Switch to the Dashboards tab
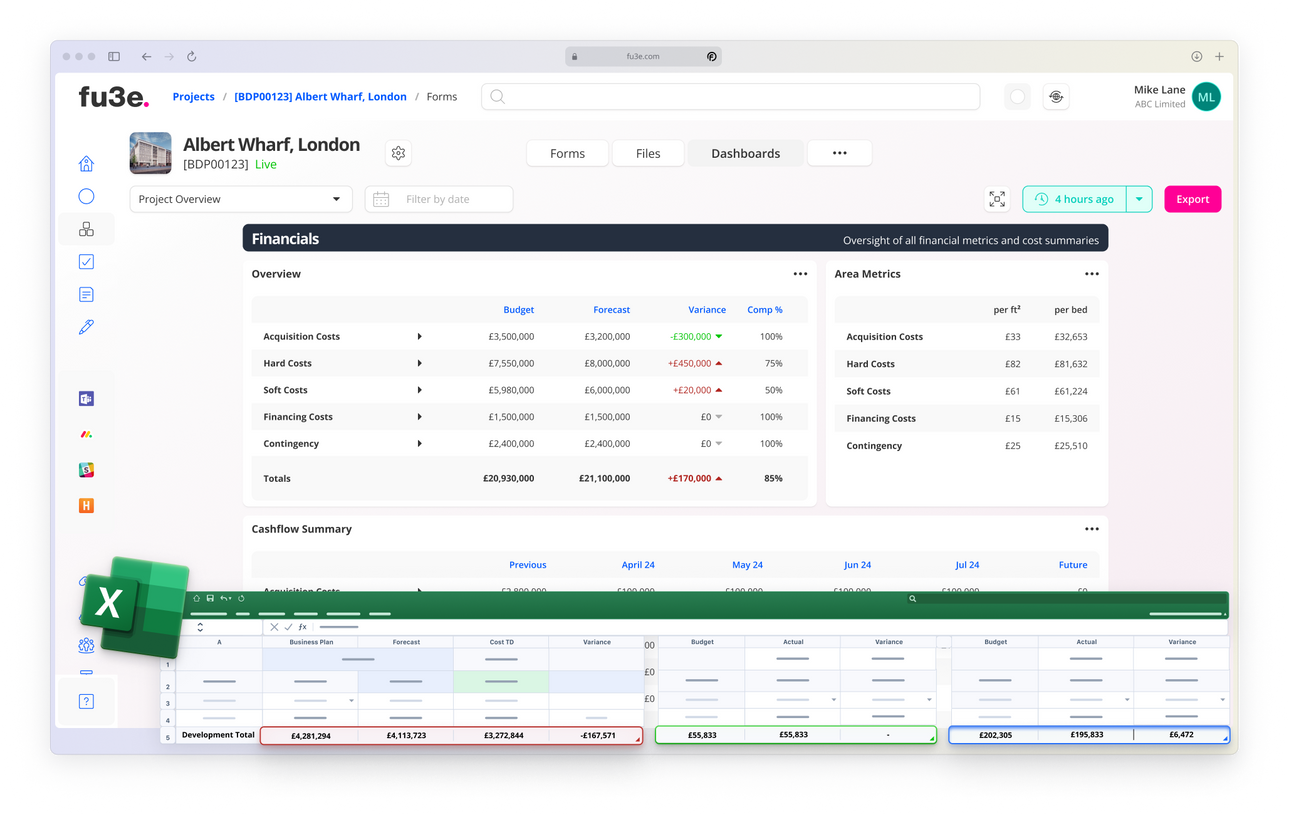The height and width of the screenshot is (815, 1289). [745, 153]
